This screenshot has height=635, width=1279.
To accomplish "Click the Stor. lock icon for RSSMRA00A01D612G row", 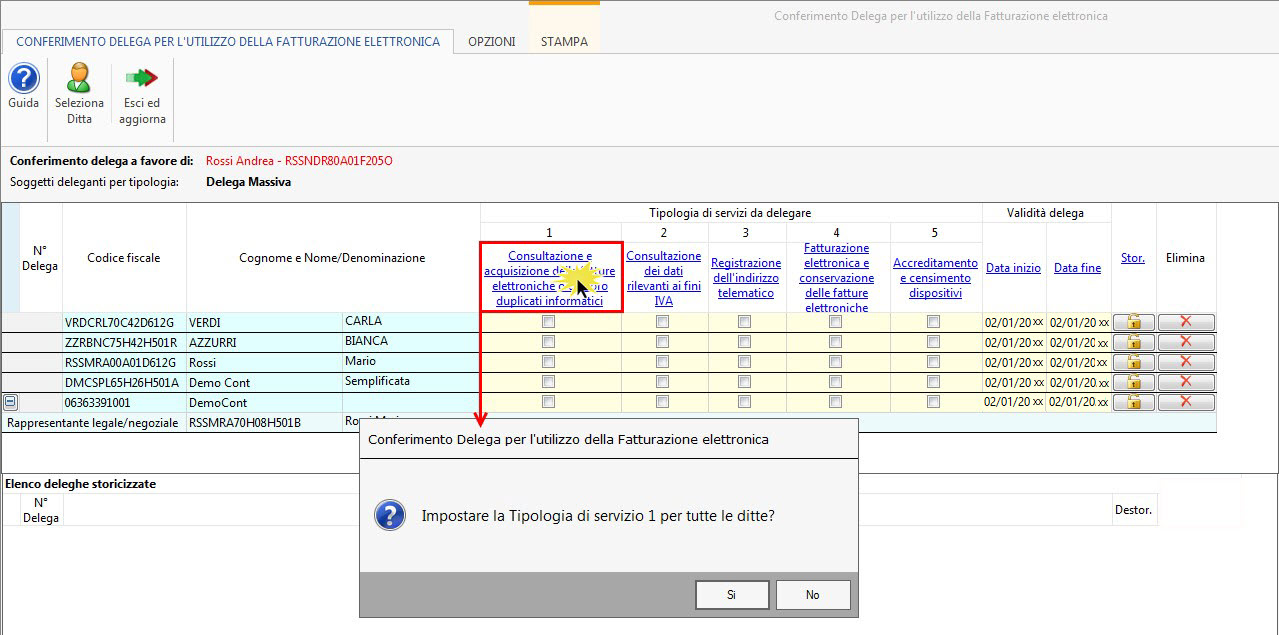I will click(x=1134, y=362).
